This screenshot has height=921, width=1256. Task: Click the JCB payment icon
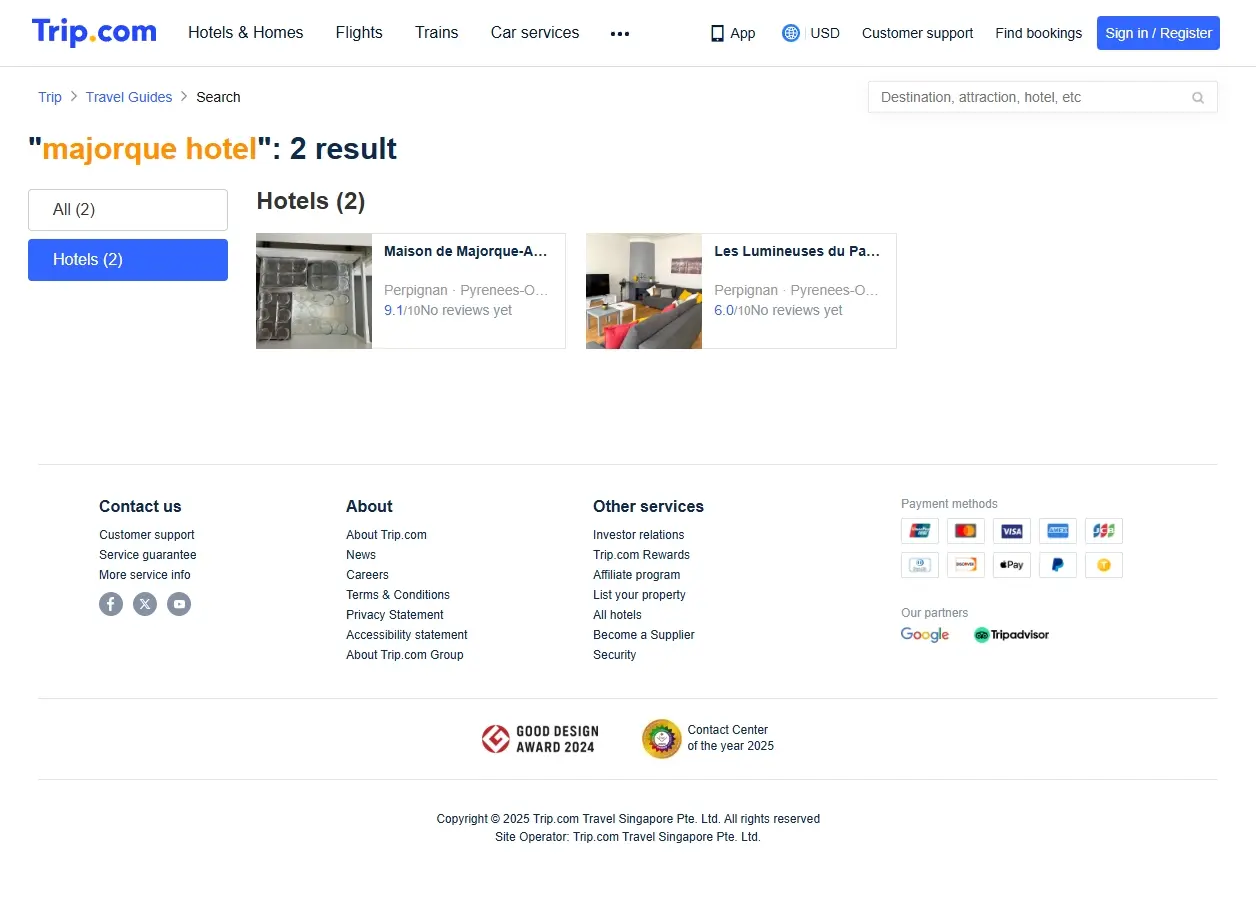[x=1104, y=531]
